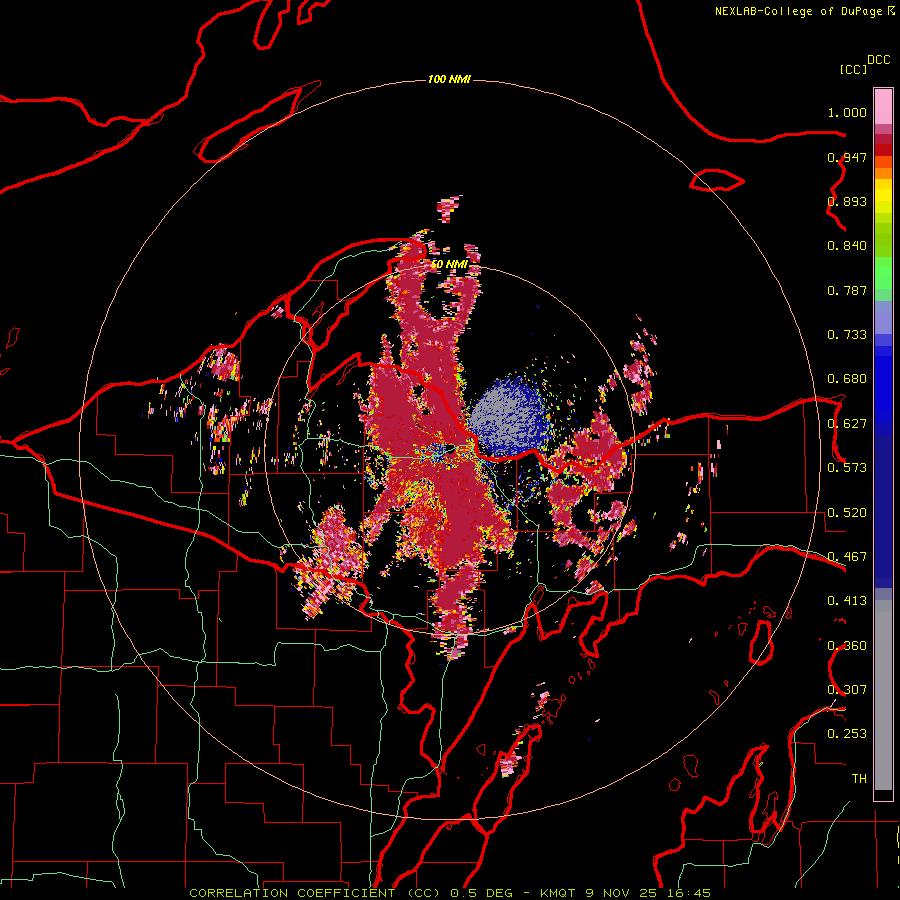The width and height of the screenshot is (900, 900).
Task: Click the 0.627 scale value
Action: [847, 424]
